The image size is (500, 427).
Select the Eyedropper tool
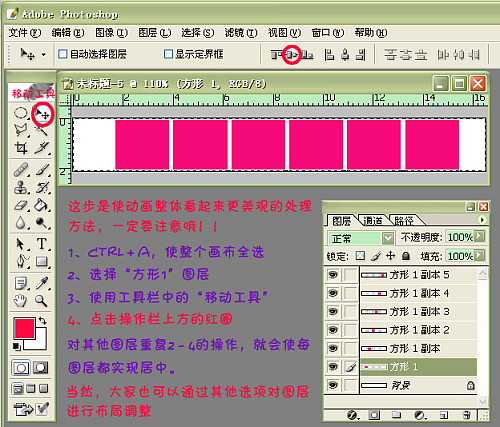point(42,283)
